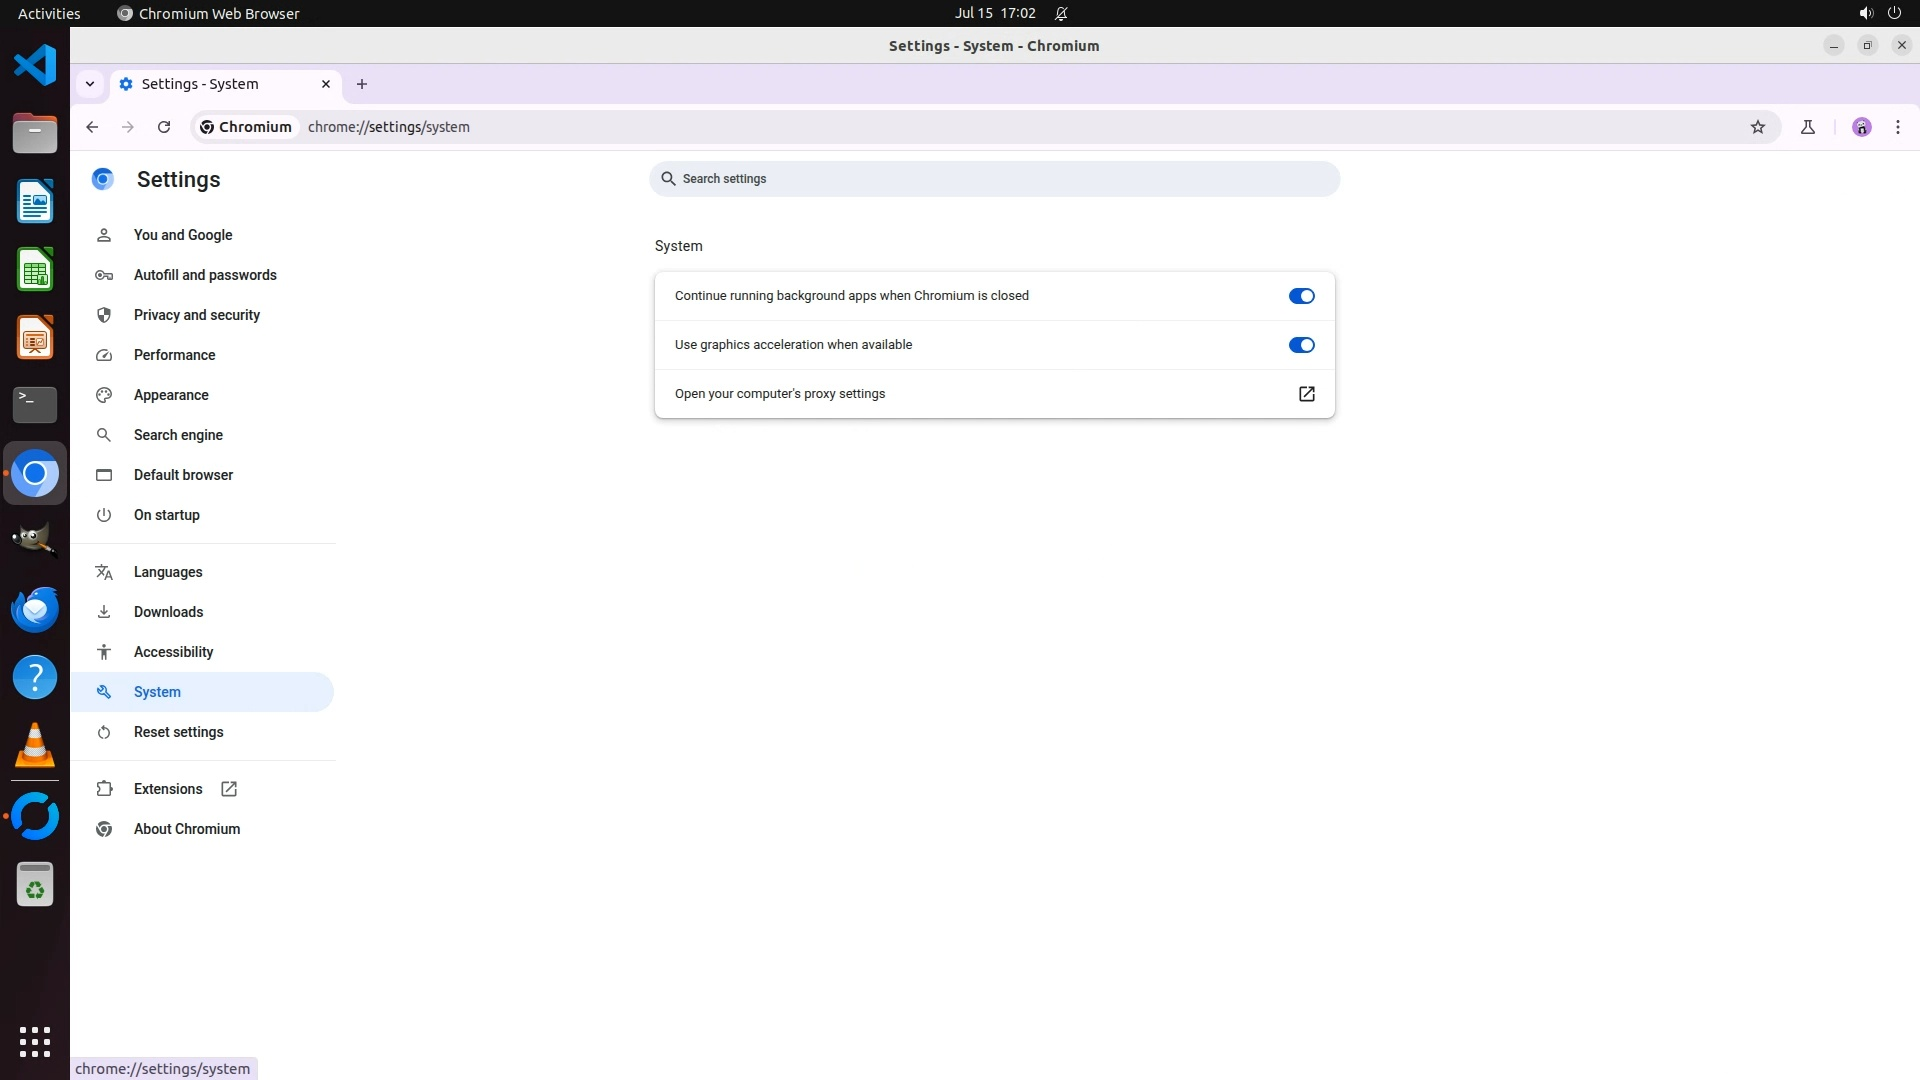Close the Settings - System tab

pyautogui.click(x=326, y=84)
